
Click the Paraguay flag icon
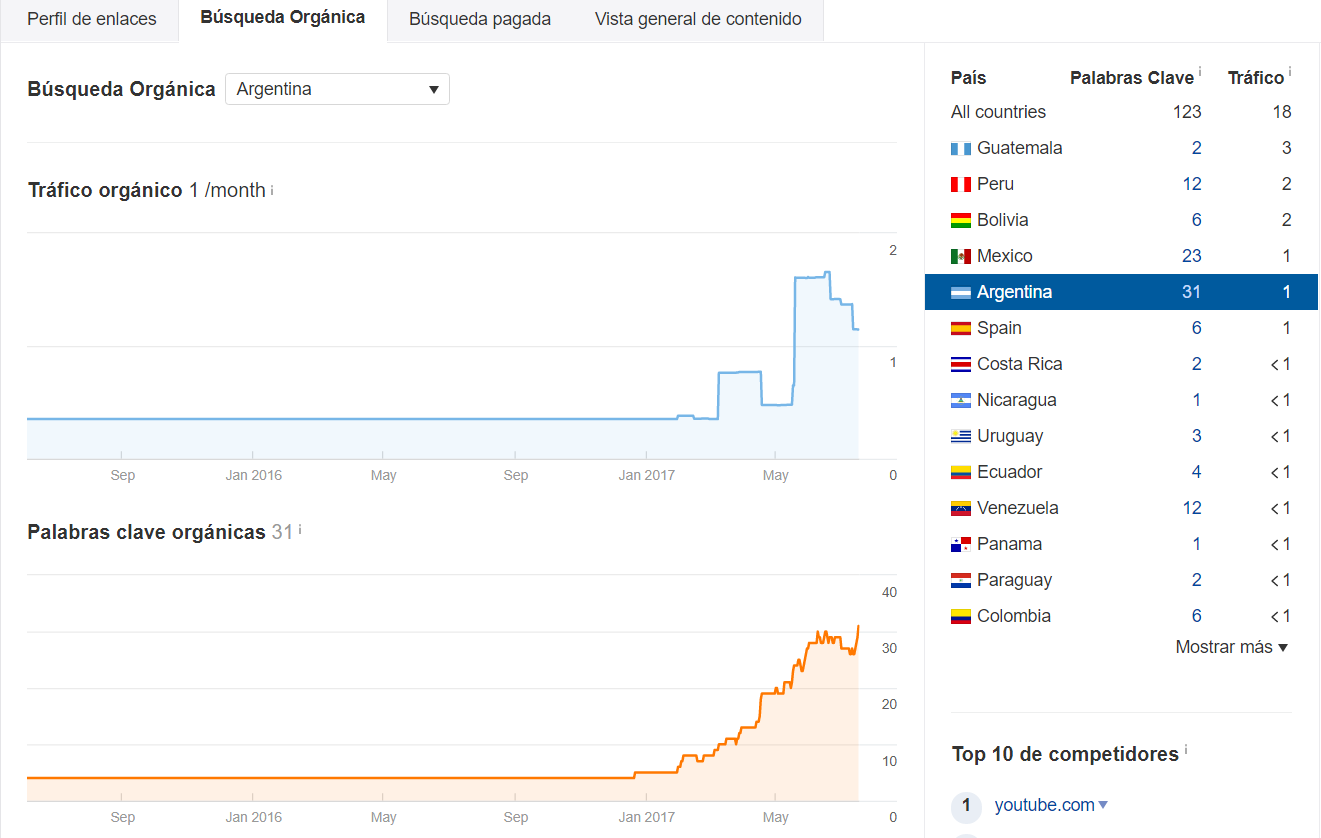coord(961,581)
